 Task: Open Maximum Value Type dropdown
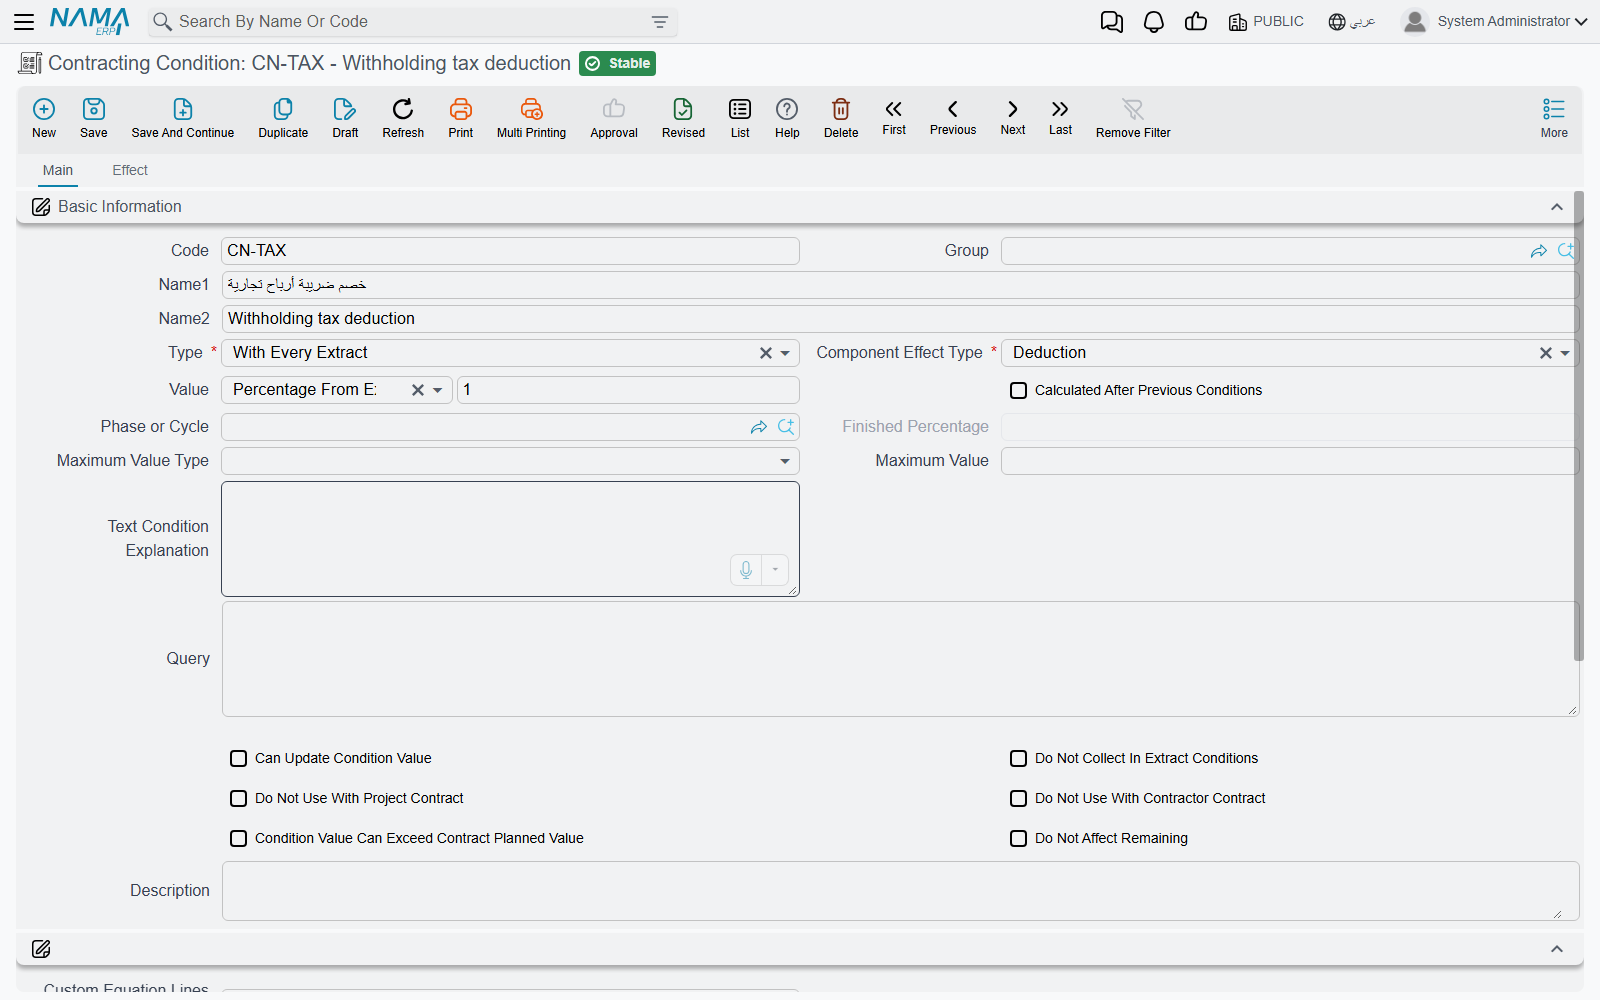[x=785, y=461]
